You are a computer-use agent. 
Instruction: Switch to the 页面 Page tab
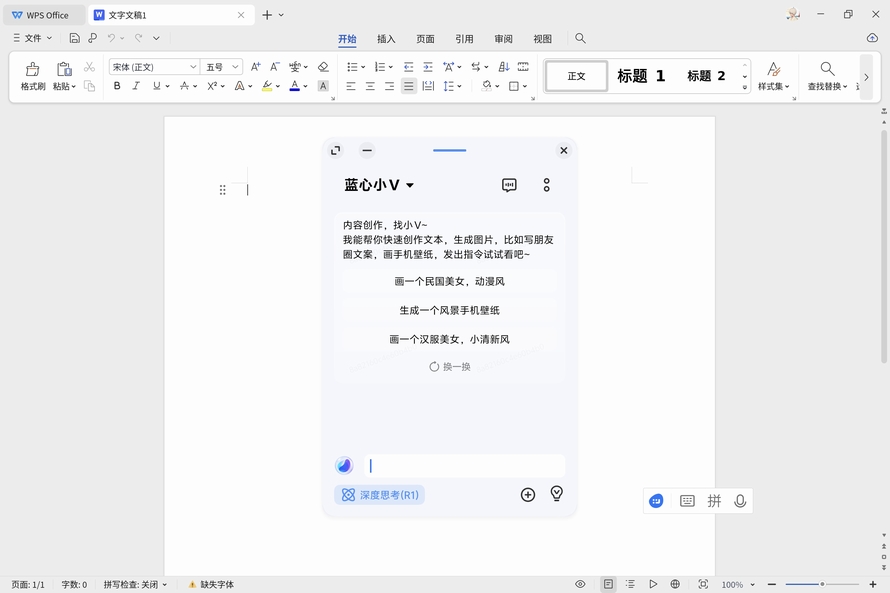click(x=425, y=39)
